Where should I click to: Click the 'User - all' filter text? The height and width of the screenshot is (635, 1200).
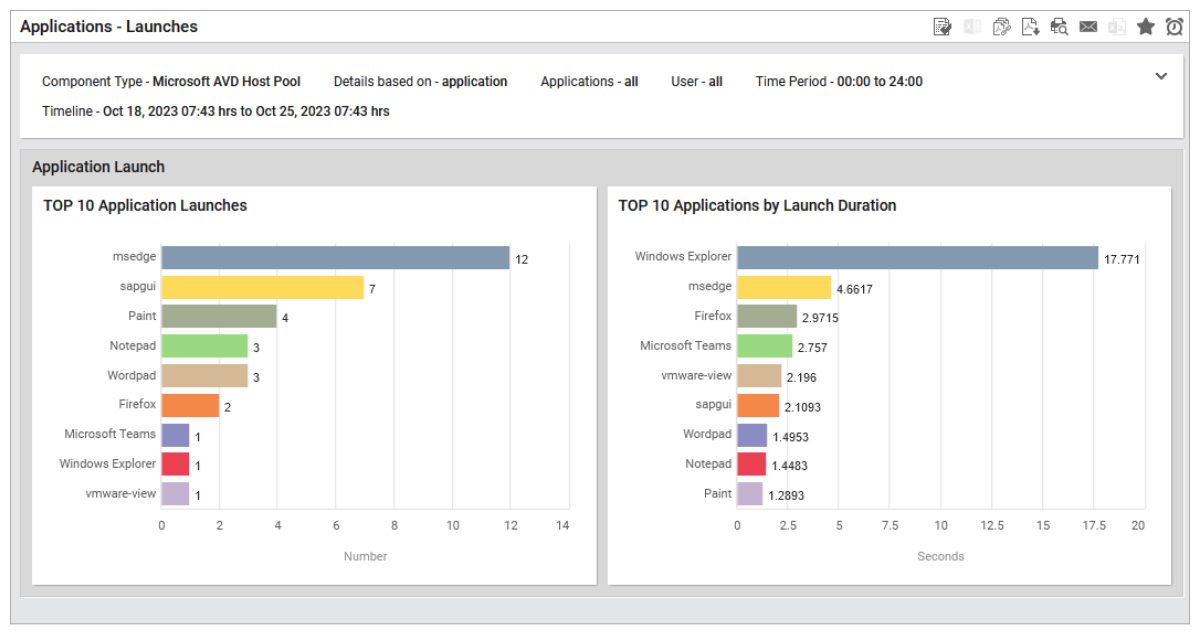point(697,82)
